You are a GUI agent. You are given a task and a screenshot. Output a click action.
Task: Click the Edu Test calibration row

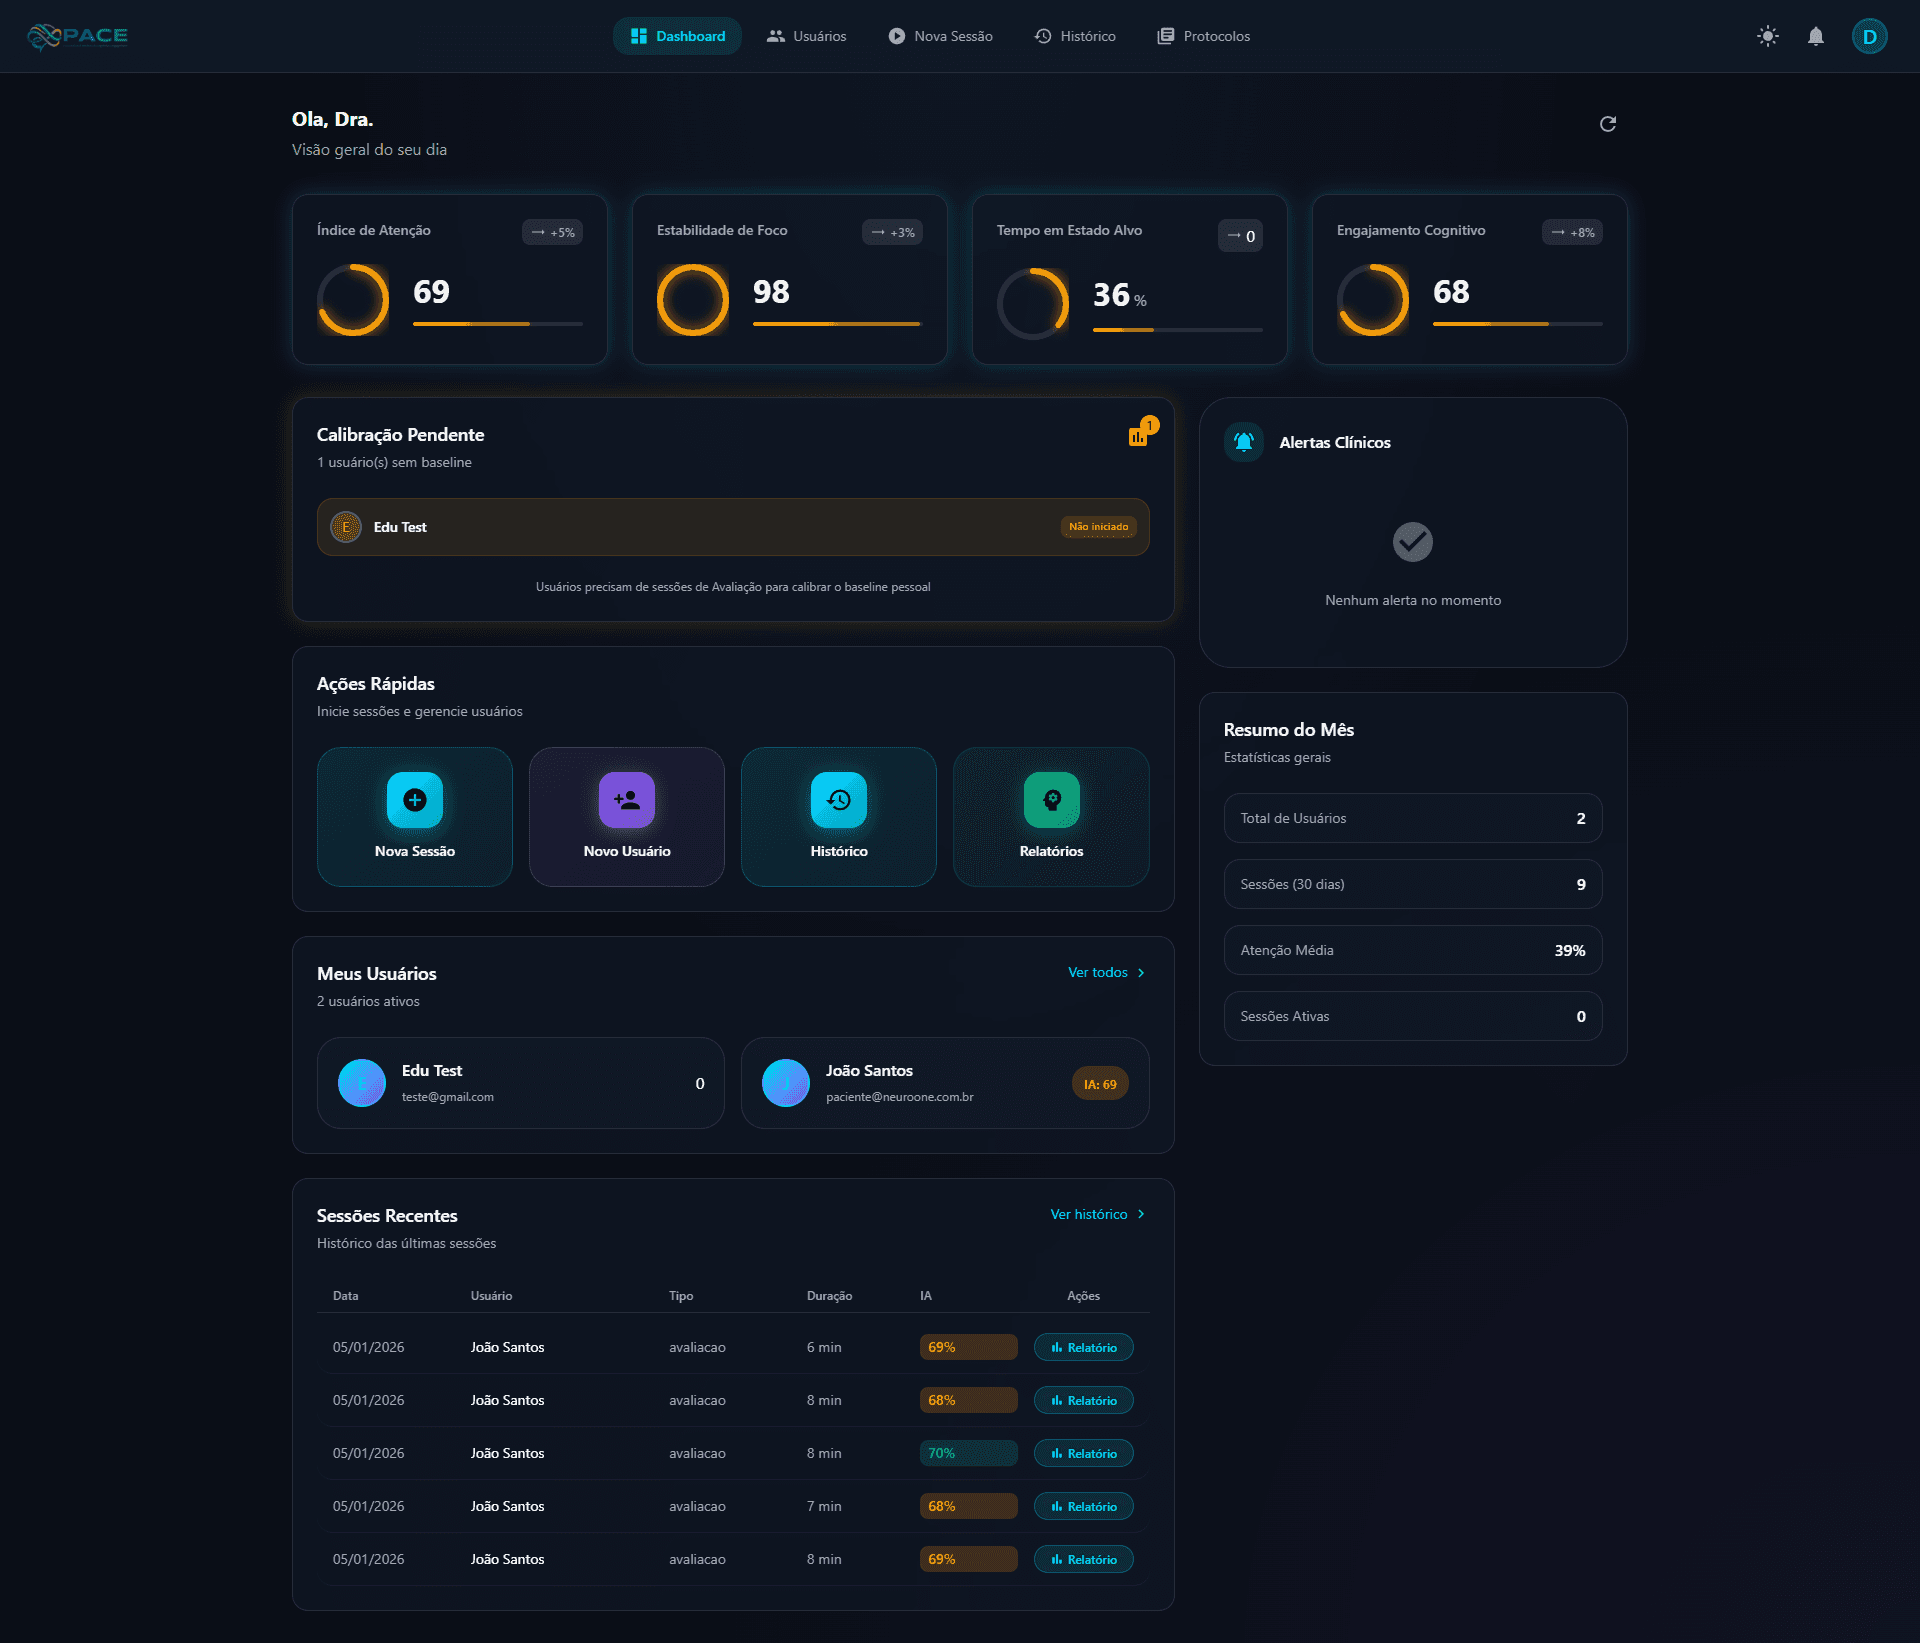point(733,527)
